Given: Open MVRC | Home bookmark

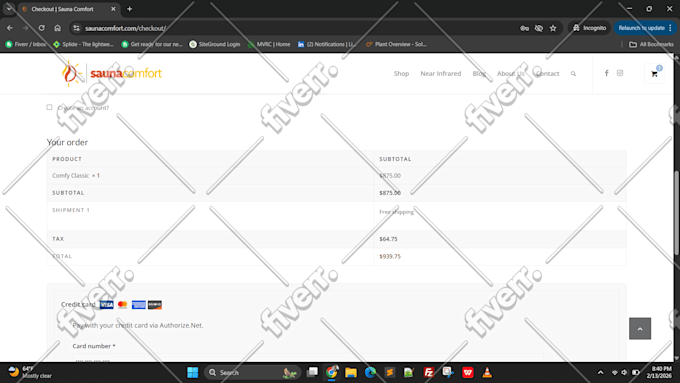Looking at the screenshot, I should pyautogui.click(x=269, y=44).
